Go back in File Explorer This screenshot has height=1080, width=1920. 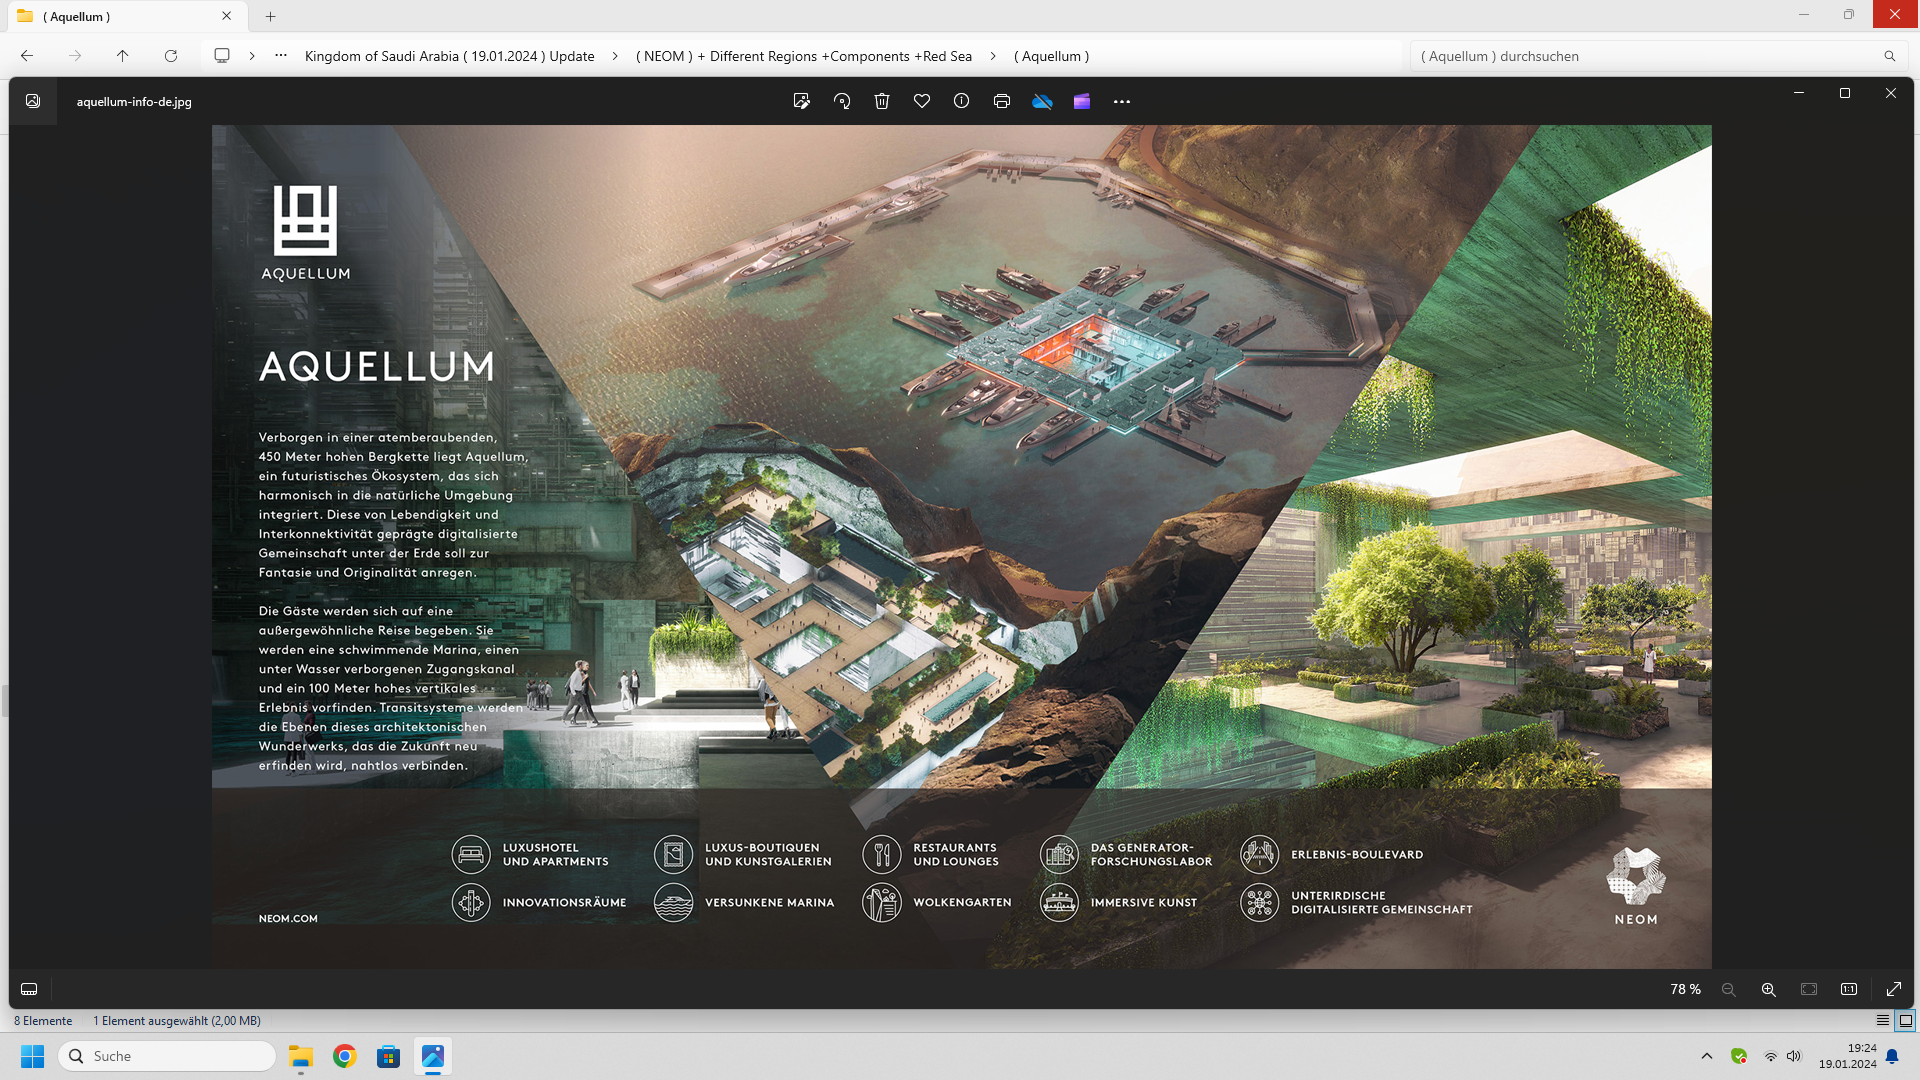[27, 56]
